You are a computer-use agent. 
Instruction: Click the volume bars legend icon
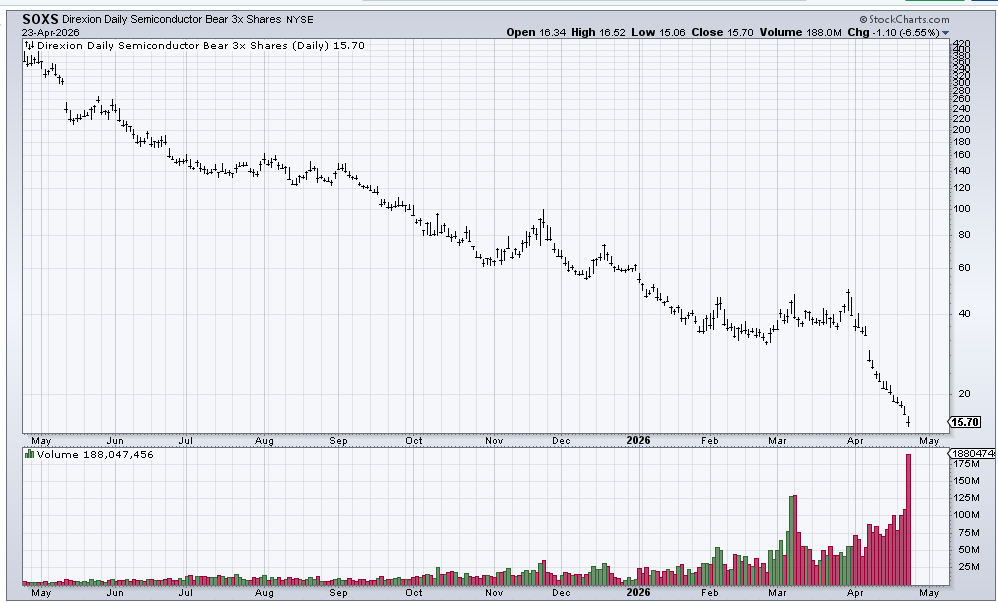coord(29,454)
